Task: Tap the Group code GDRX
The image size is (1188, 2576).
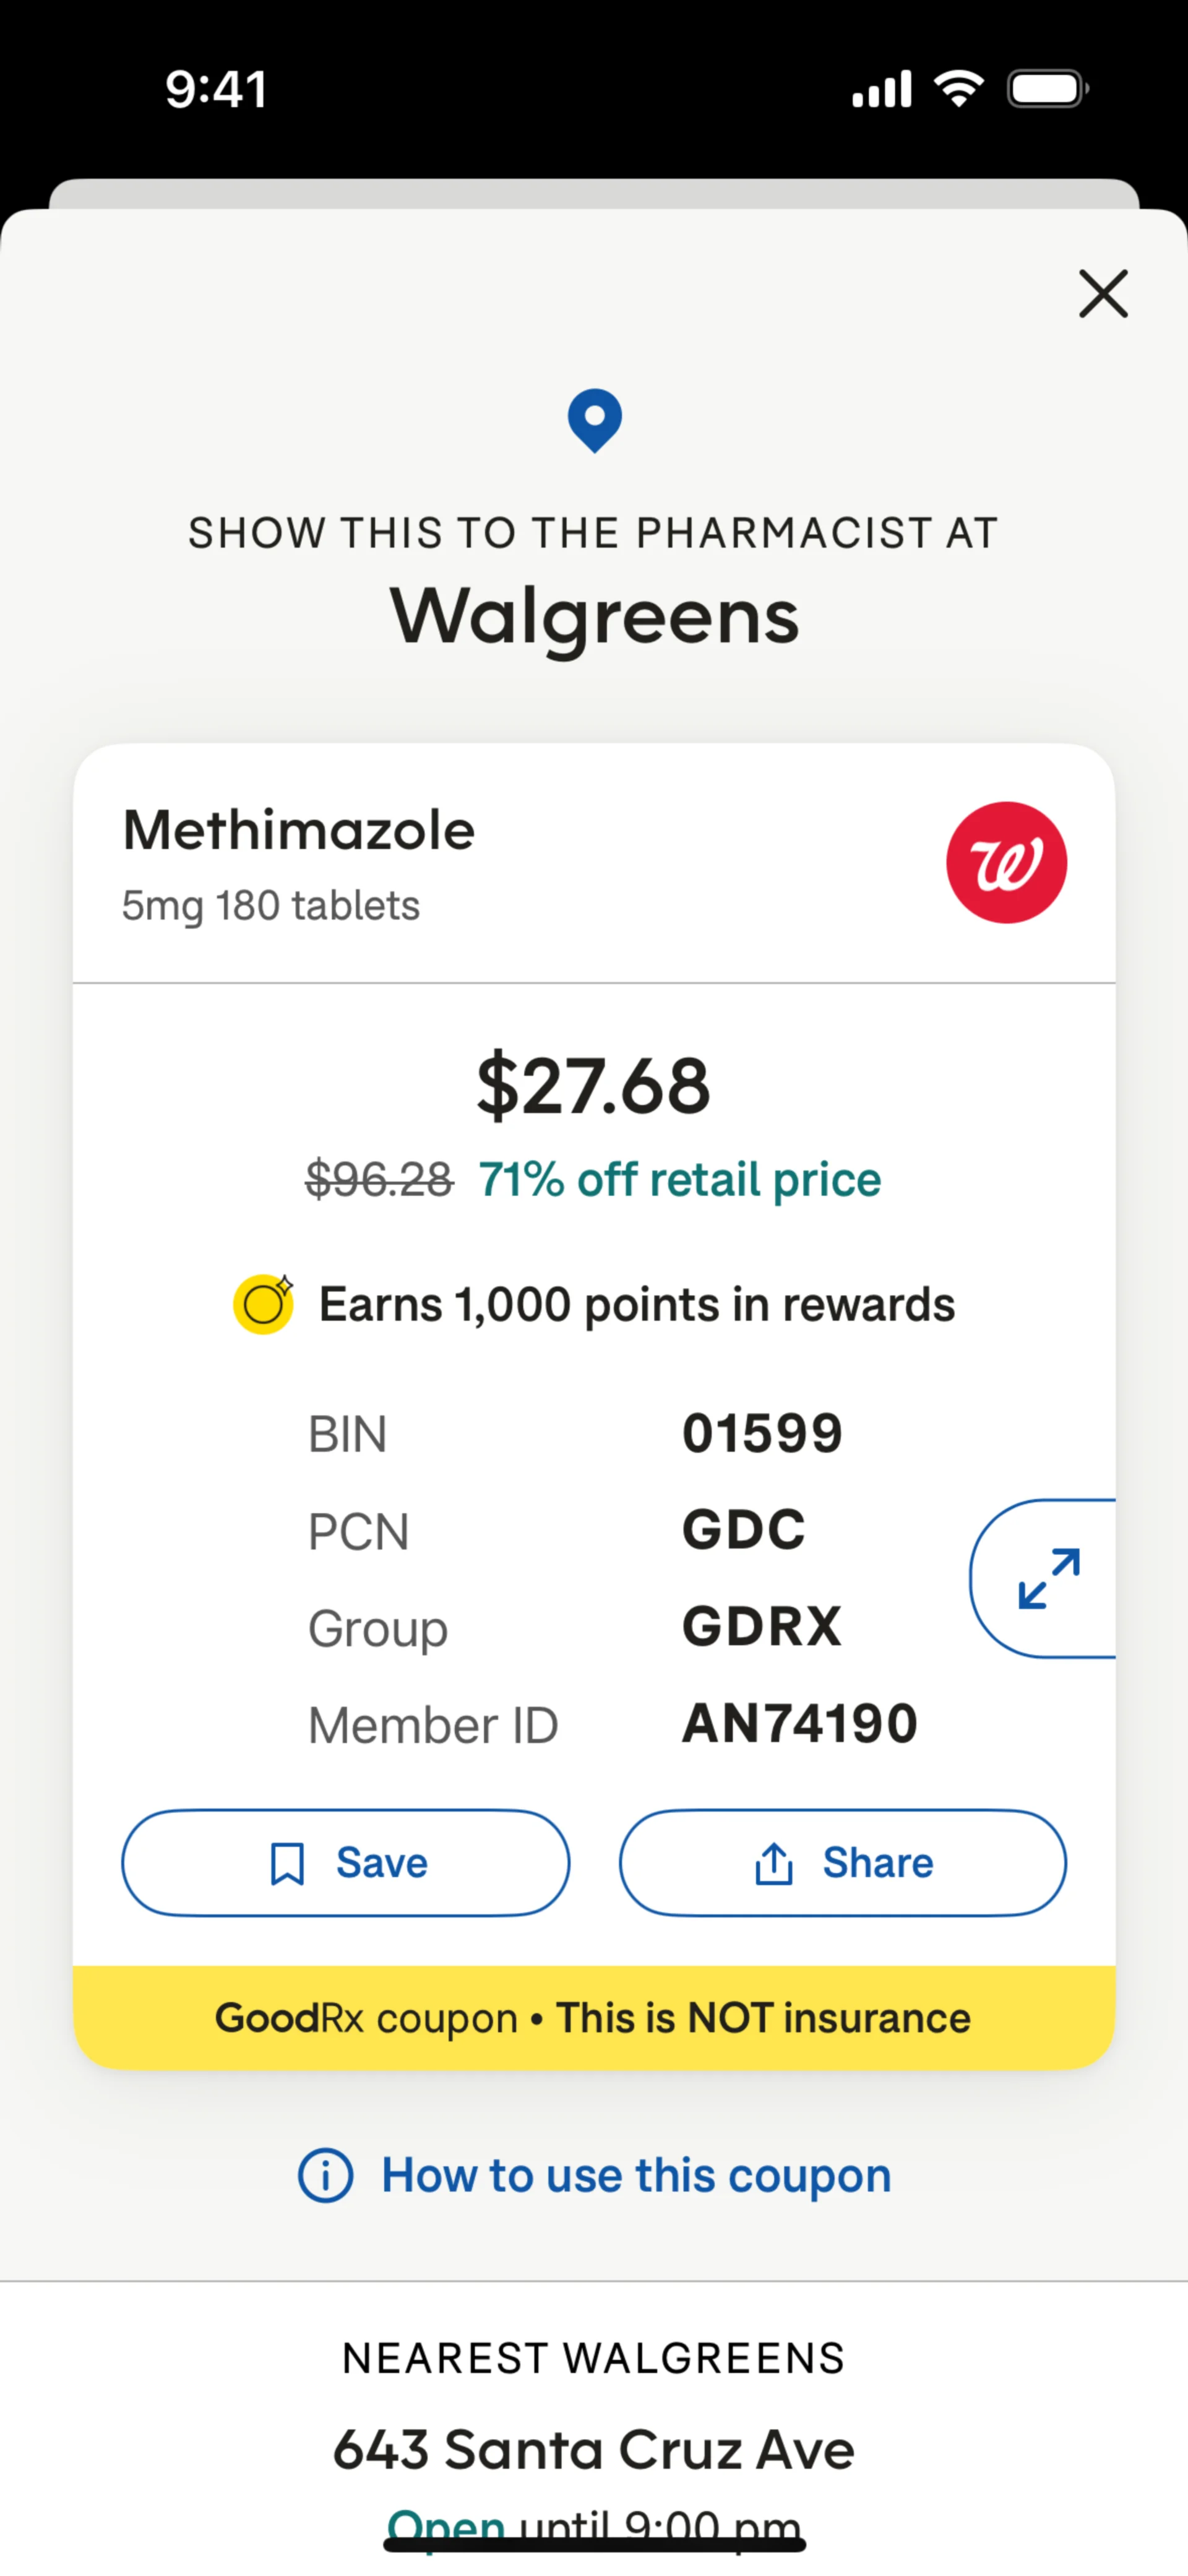Action: [x=762, y=1627]
